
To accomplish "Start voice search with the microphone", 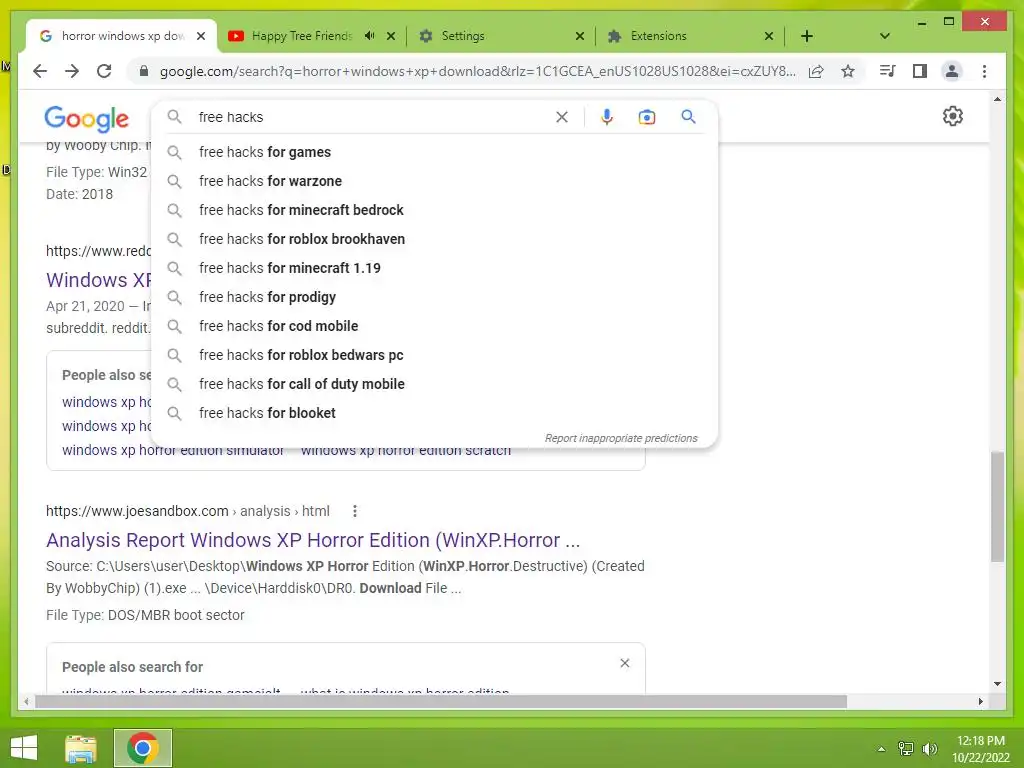I will 607,117.
